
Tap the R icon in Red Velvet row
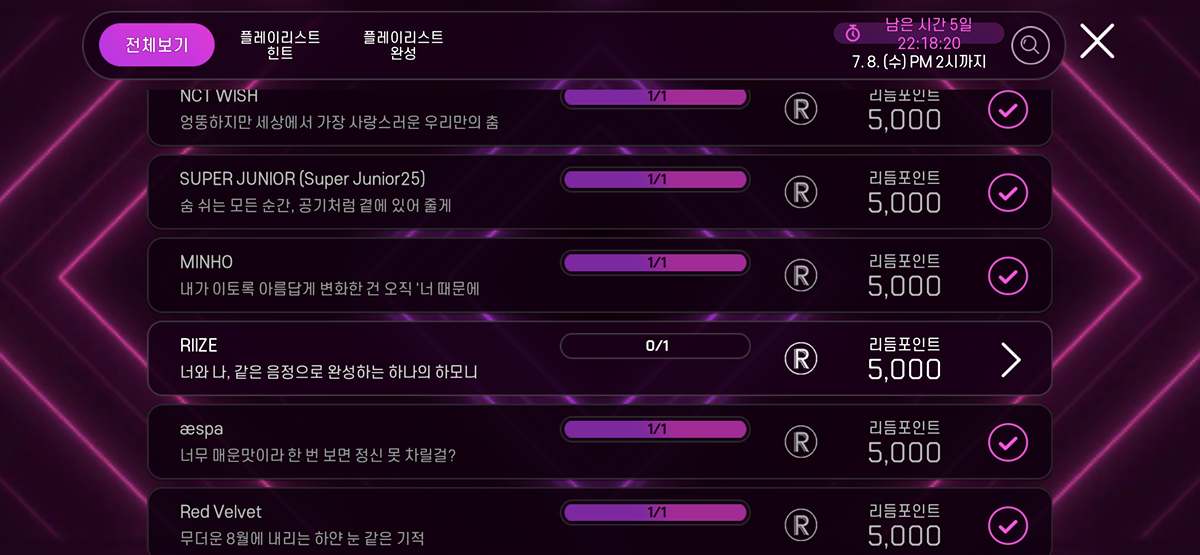click(x=800, y=524)
